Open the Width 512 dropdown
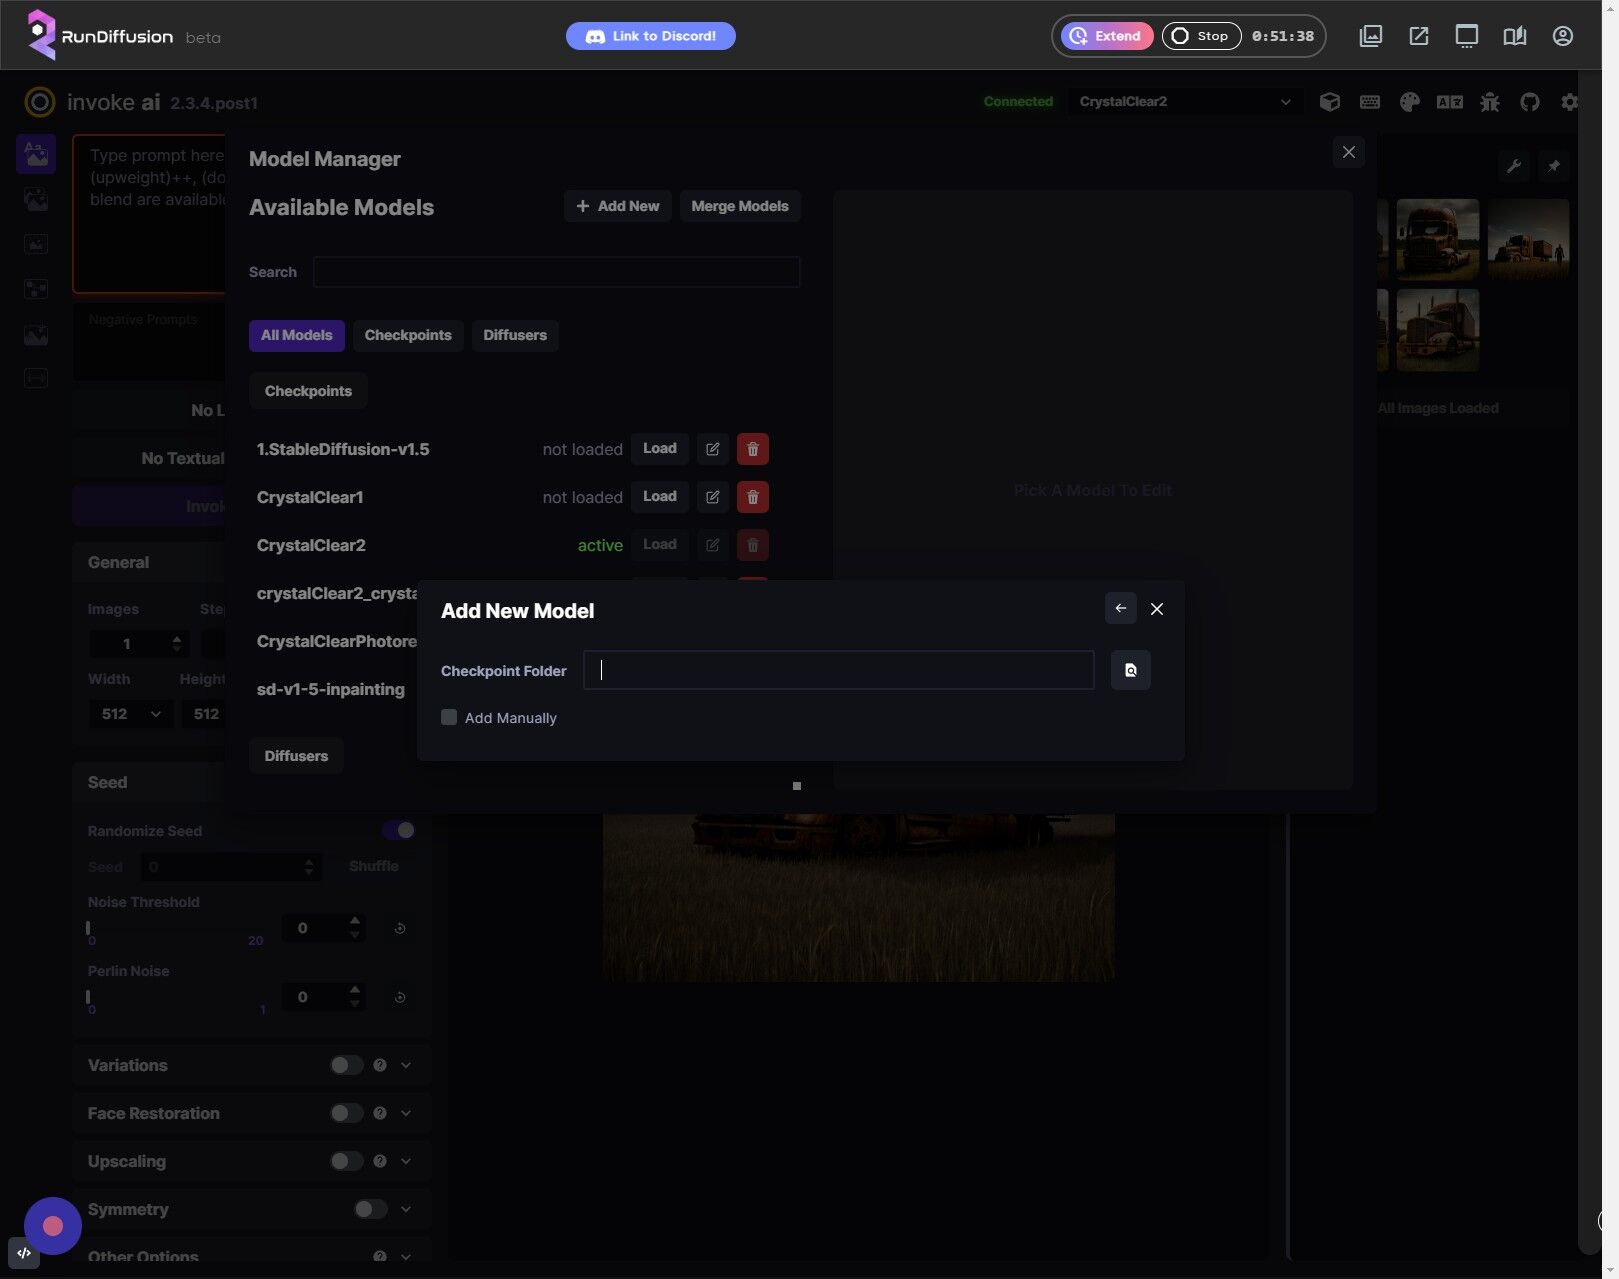Screen dimensions: 1619x1279 pyautogui.click(x=130, y=714)
